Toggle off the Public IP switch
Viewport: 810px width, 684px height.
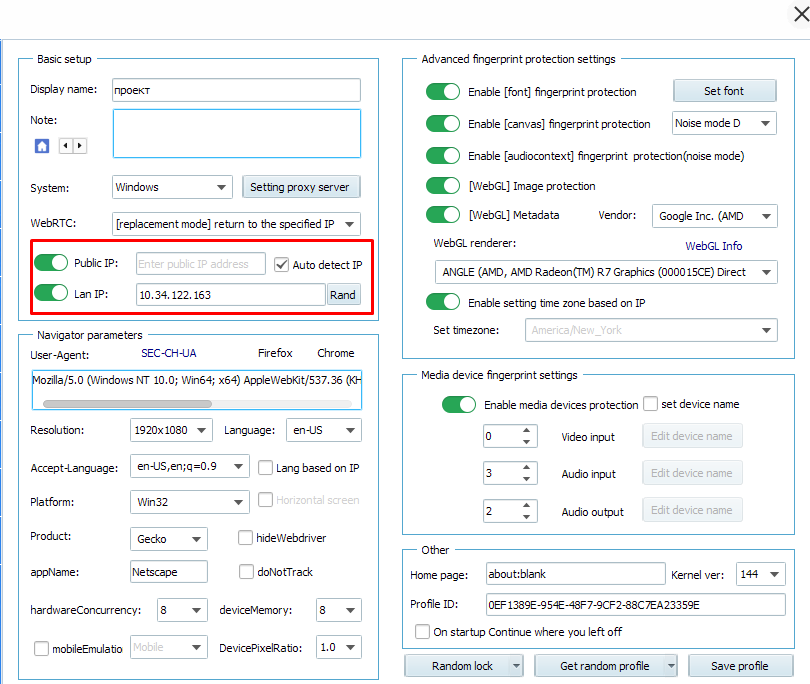click(51, 263)
